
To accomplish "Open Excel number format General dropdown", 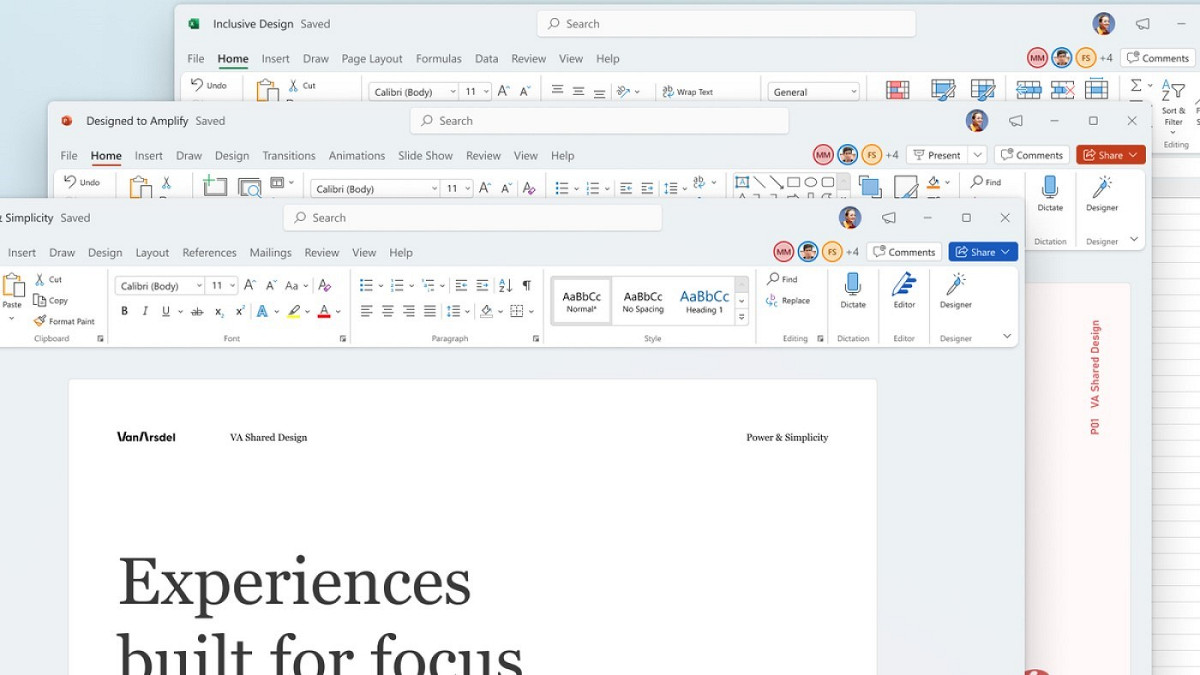I will click(x=853, y=92).
